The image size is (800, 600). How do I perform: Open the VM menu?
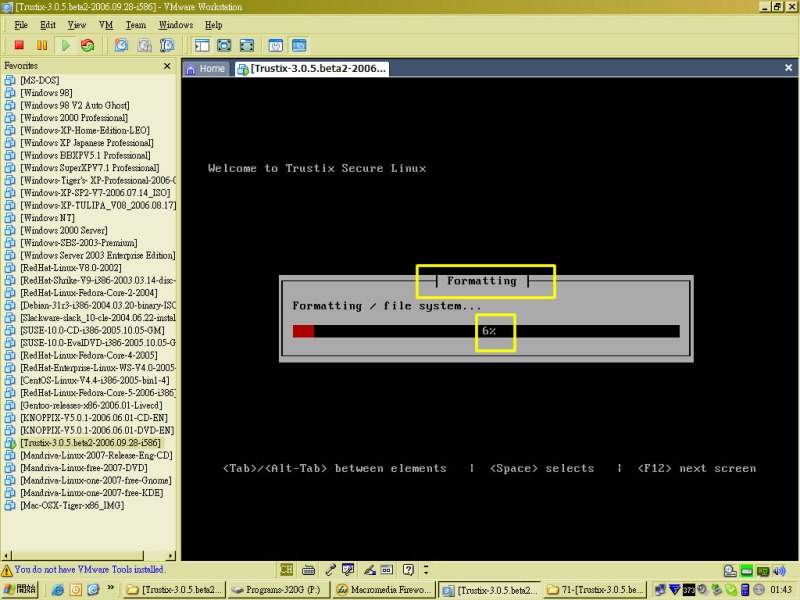click(x=106, y=25)
